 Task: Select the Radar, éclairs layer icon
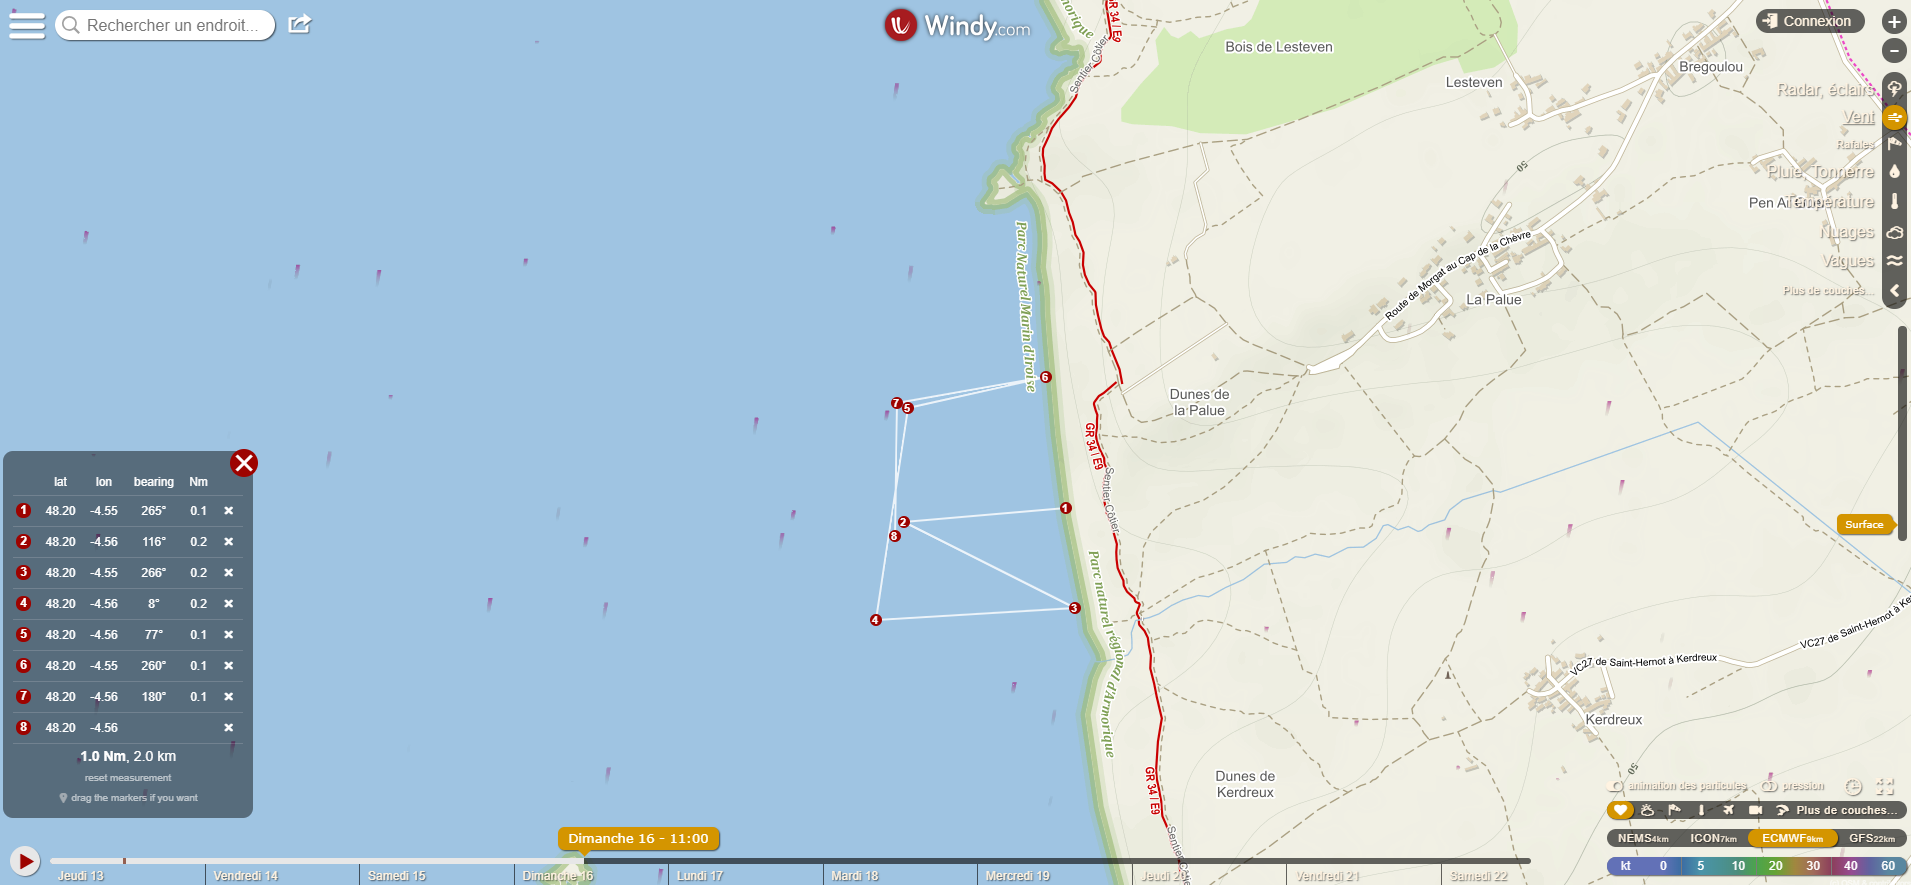(1894, 89)
